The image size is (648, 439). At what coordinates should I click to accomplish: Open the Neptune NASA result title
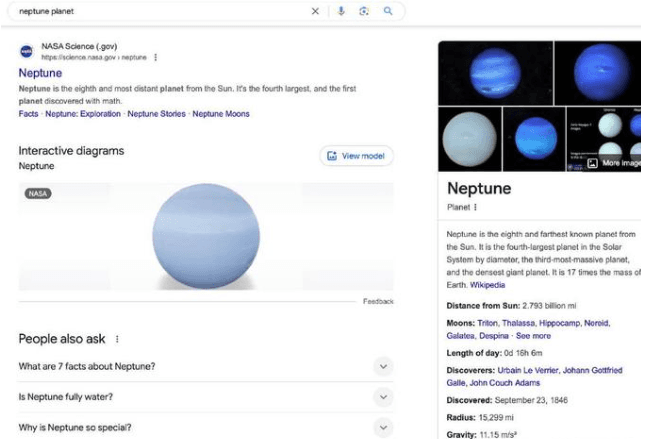[40, 73]
